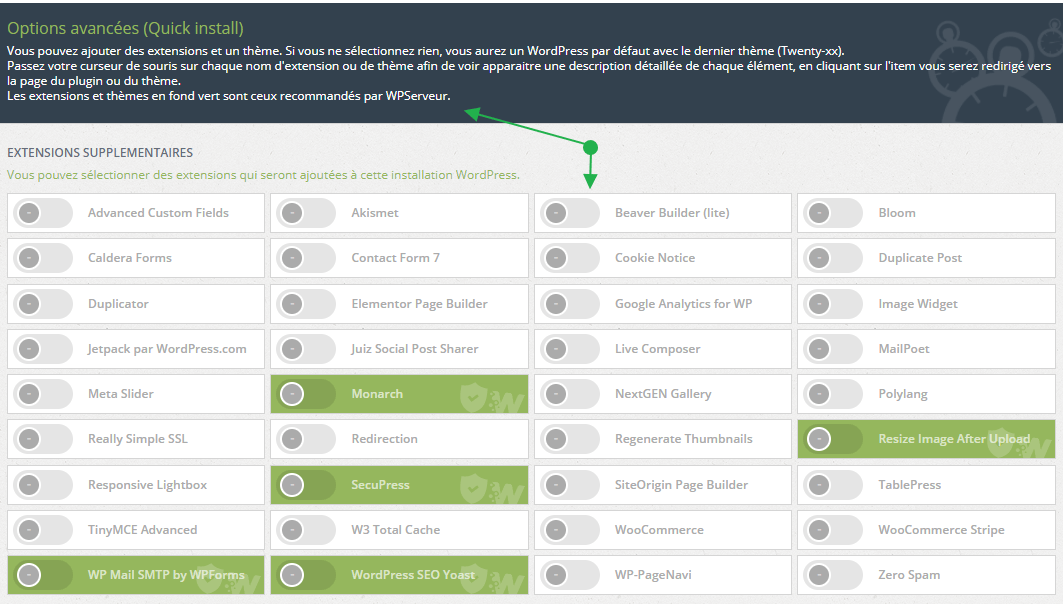Enable the Bloom extension switch
The image size is (1063, 604).
click(833, 213)
